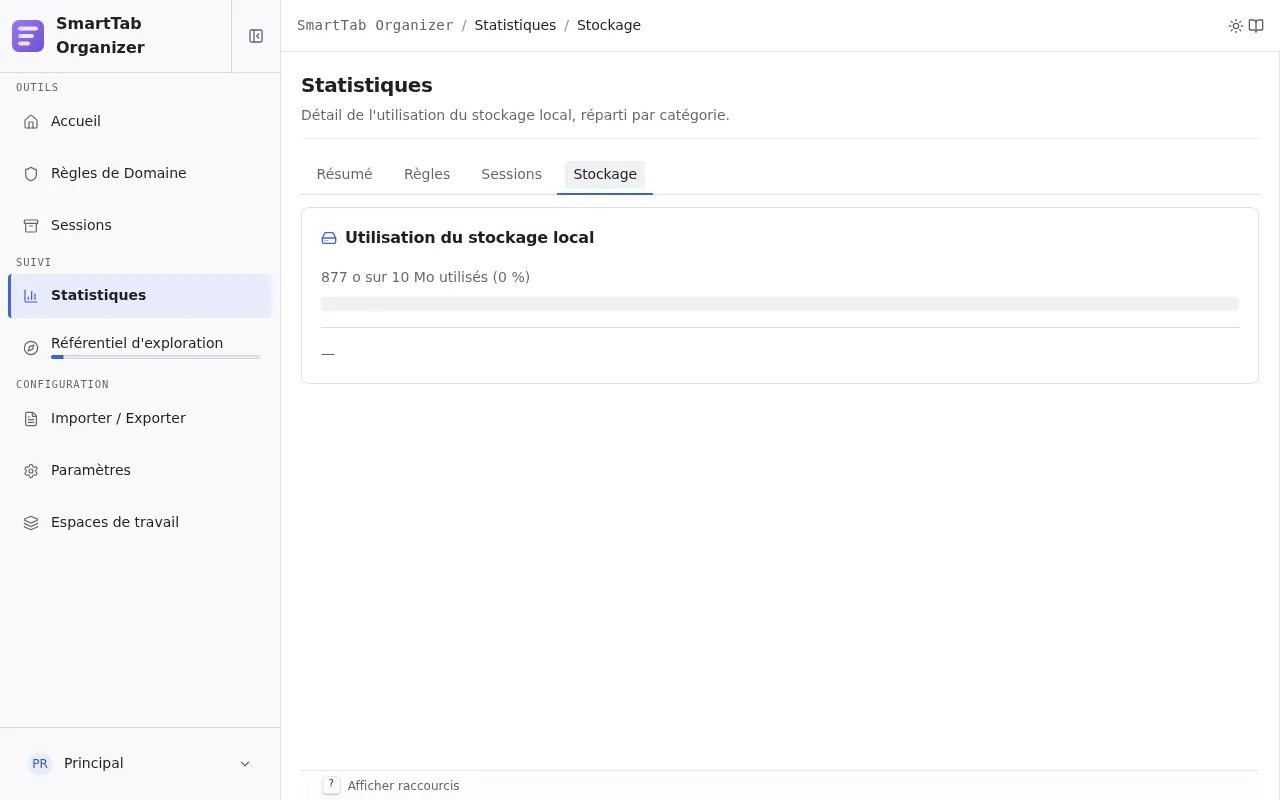1280x800 pixels.
Task: Click the Statistiques page heading
Action: tap(367, 85)
